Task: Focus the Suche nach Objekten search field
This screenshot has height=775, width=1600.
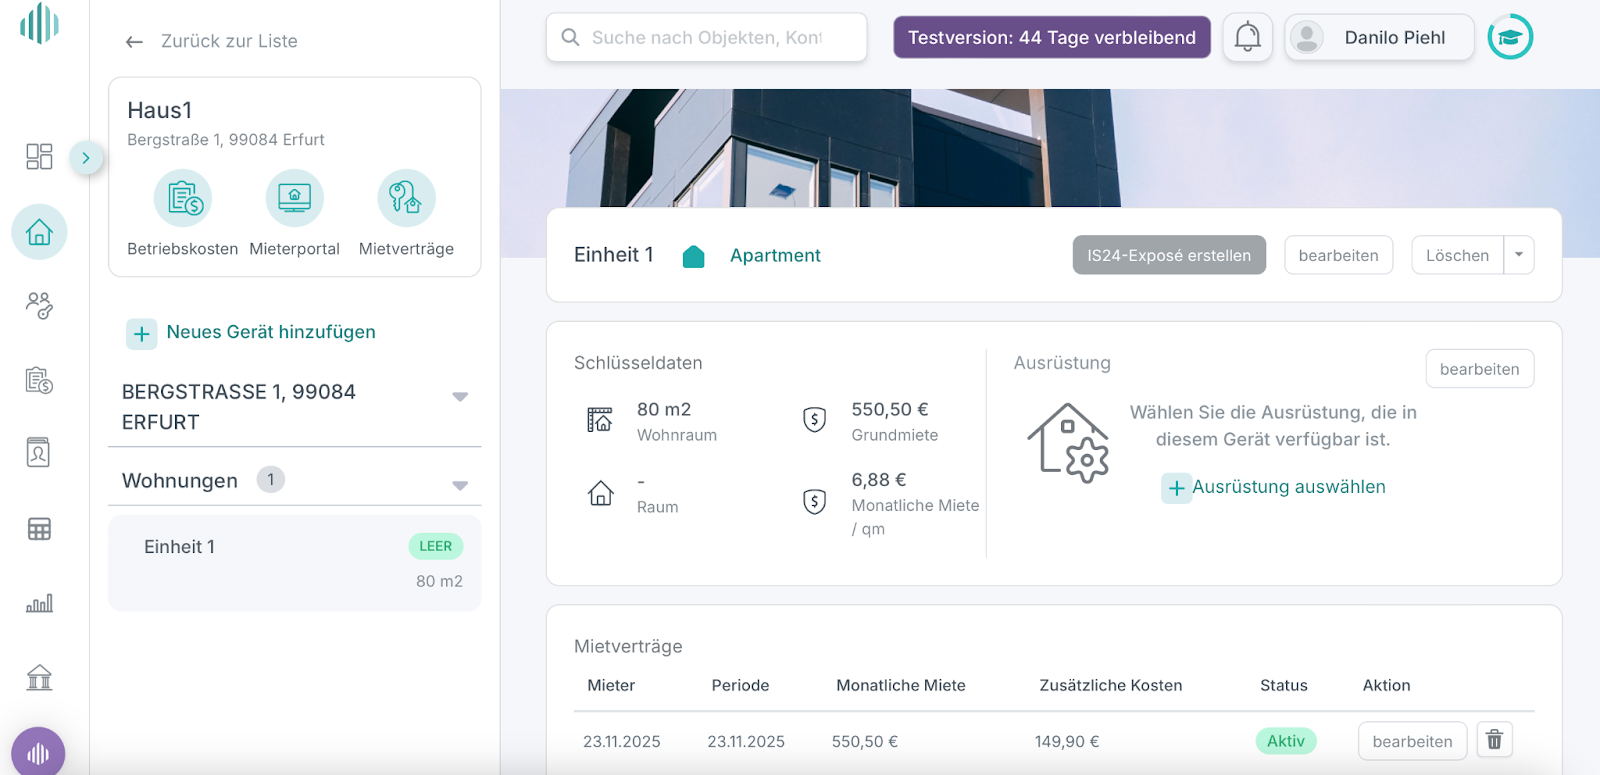Action: (706, 38)
